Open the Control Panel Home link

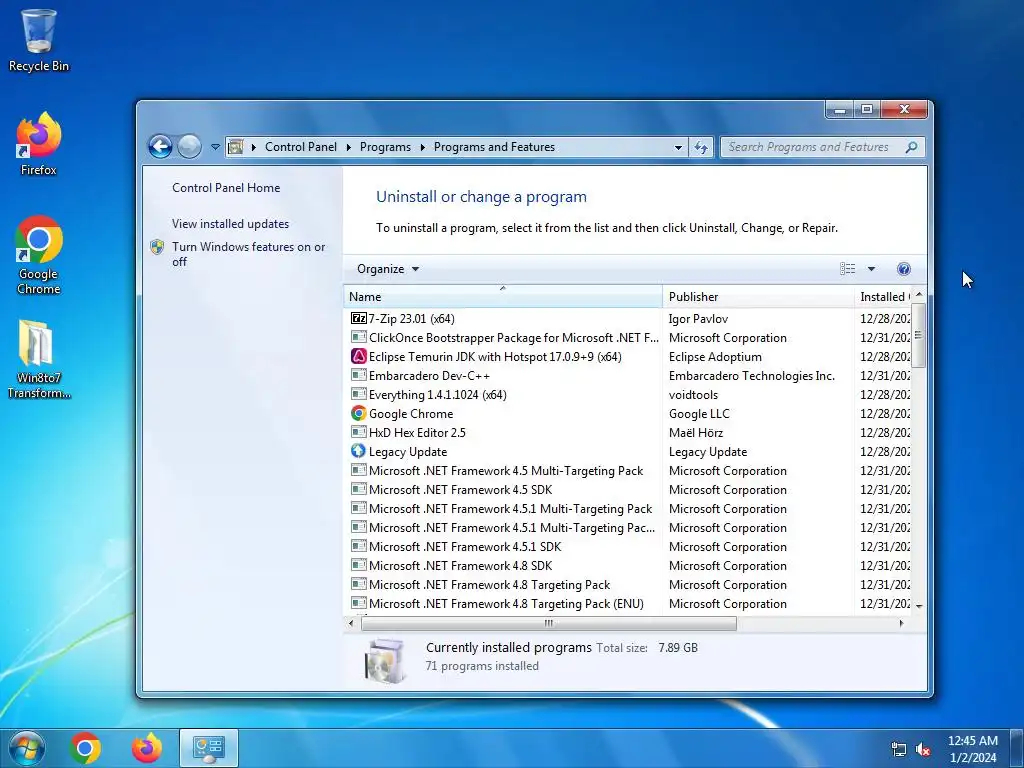point(226,187)
